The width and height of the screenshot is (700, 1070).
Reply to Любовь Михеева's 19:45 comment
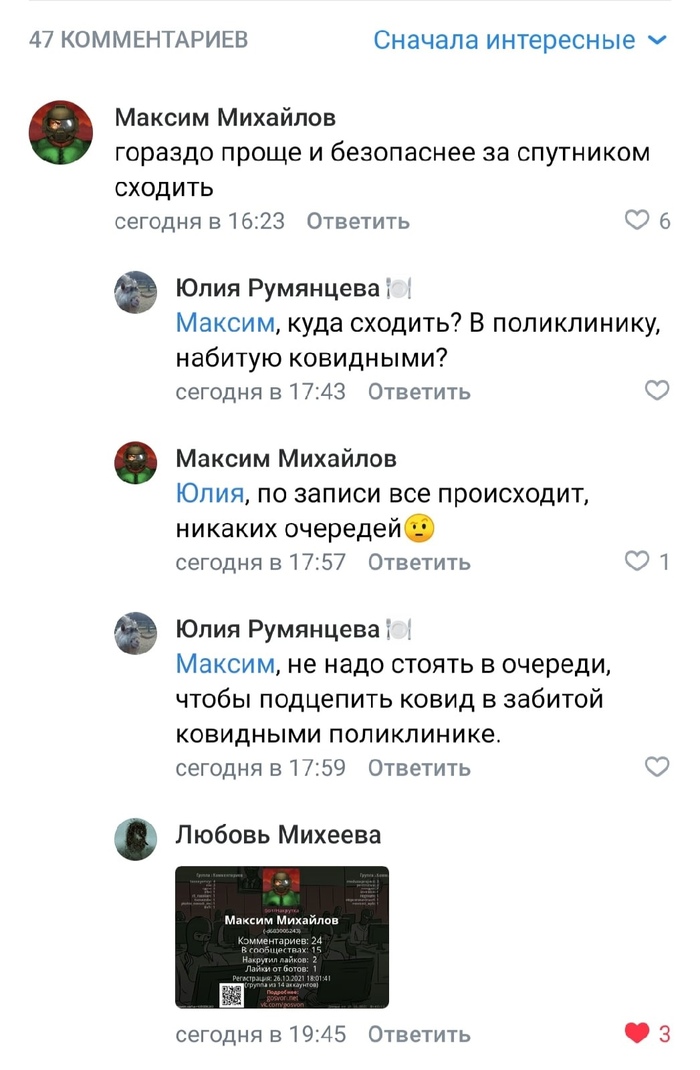point(419,1034)
